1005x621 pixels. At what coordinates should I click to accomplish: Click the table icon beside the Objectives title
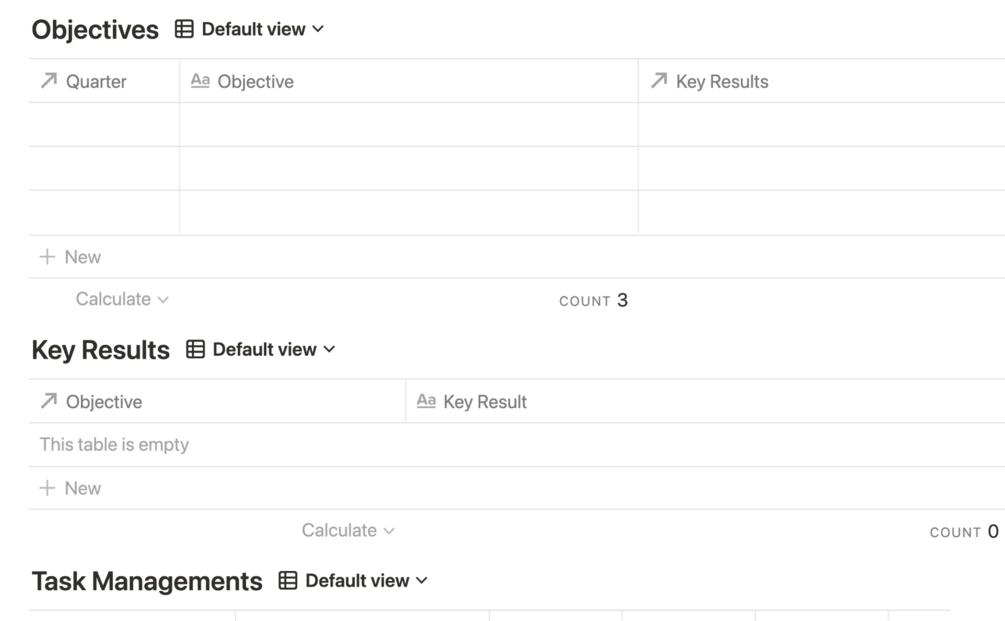(184, 29)
